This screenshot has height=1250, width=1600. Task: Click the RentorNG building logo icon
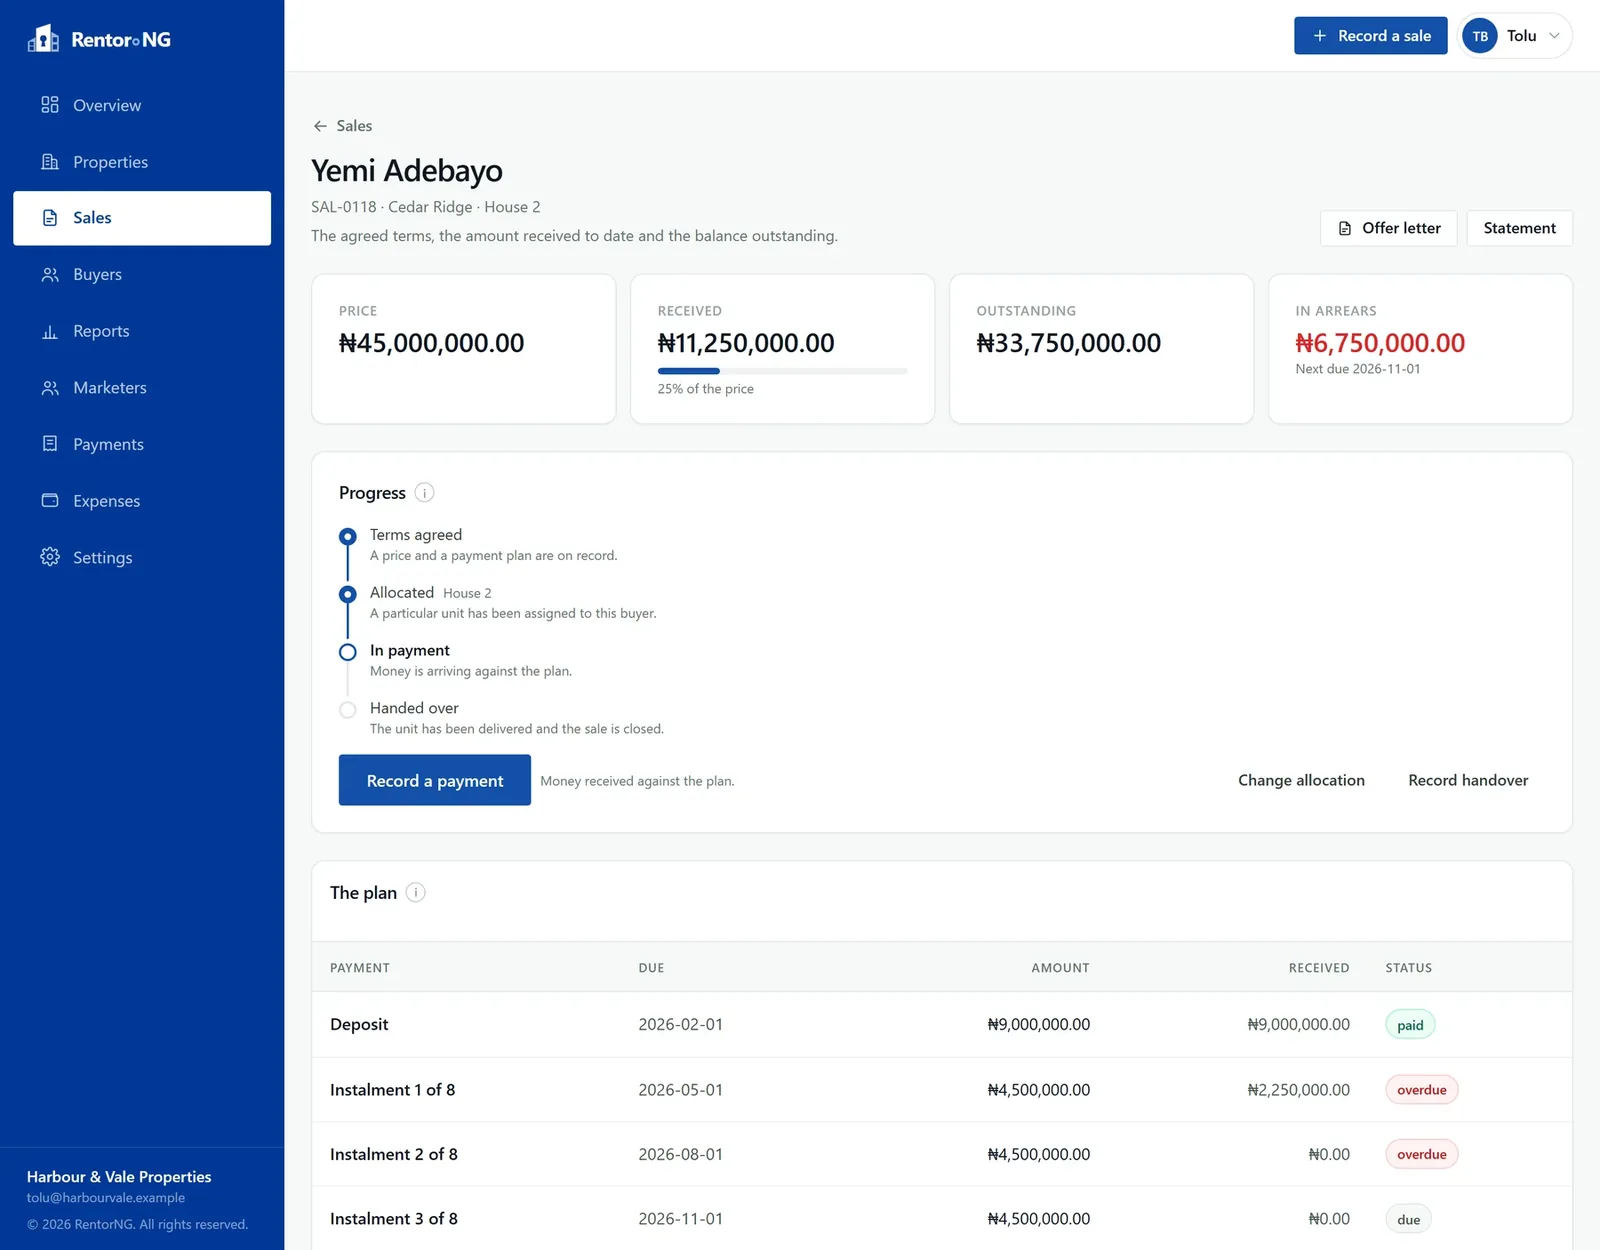[x=43, y=38]
